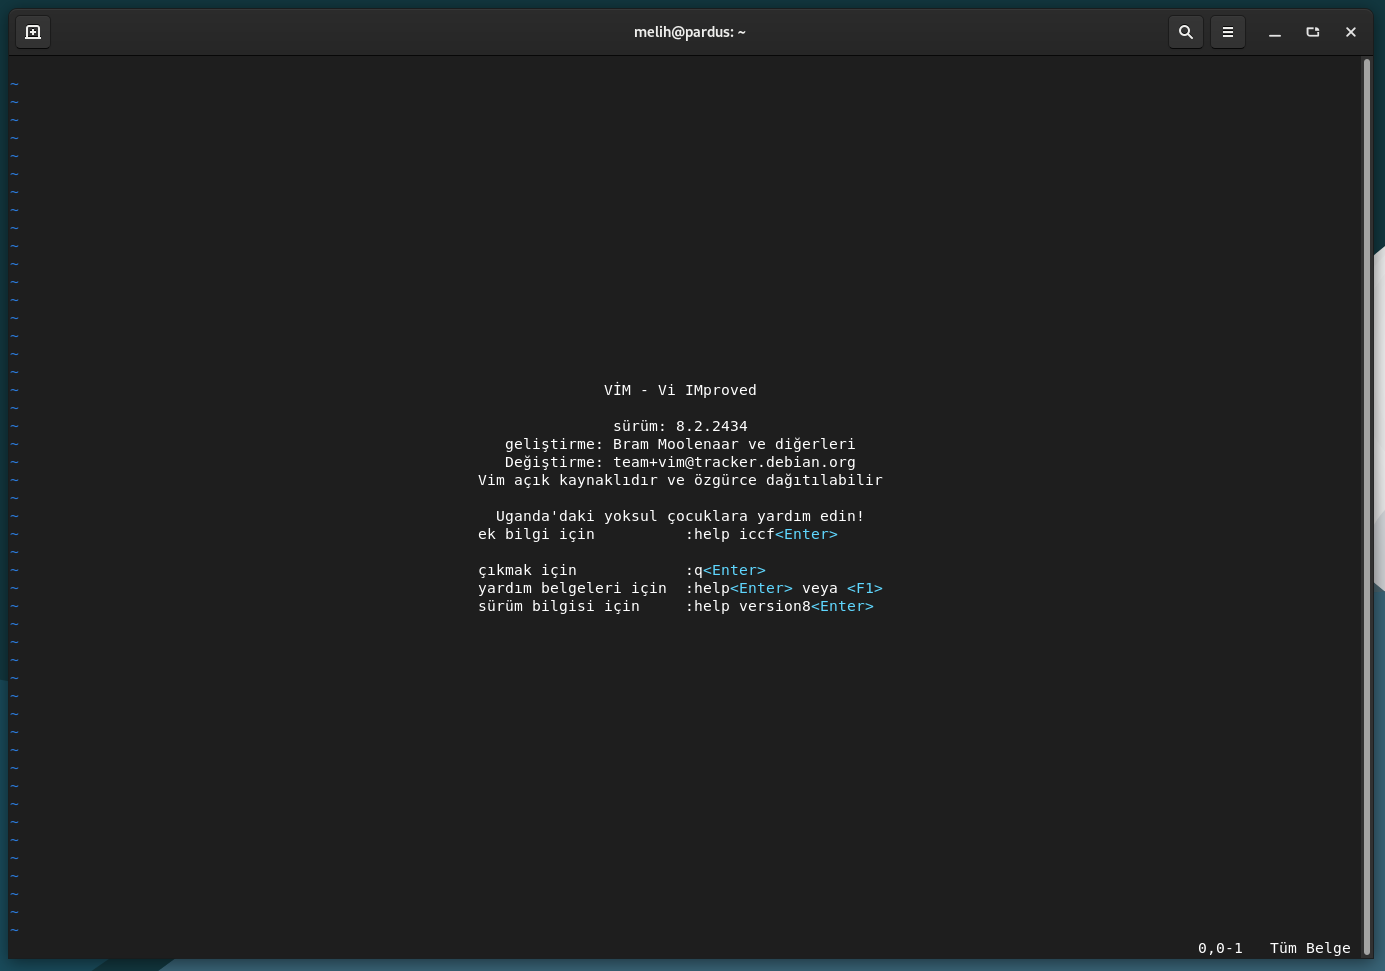Click the 'sürüm bilgisi için' label
This screenshot has height=971, width=1385.
tap(559, 606)
